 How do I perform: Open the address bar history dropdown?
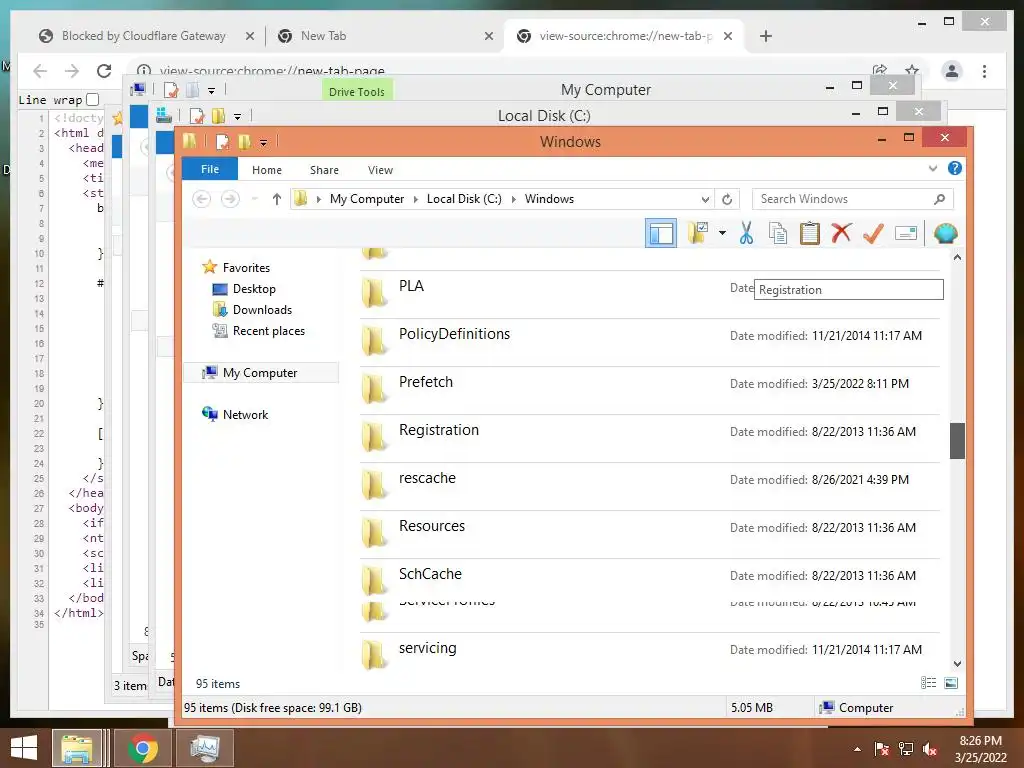705,199
